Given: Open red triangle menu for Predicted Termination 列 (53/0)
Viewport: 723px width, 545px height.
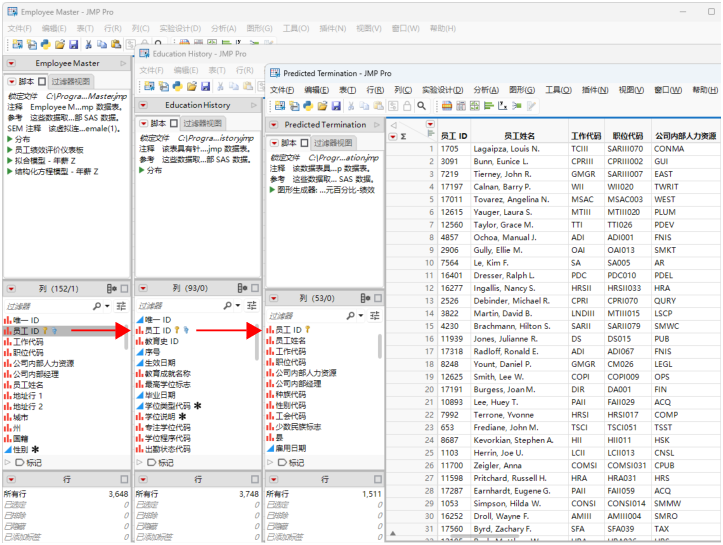Looking at the screenshot, I should 274,298.
